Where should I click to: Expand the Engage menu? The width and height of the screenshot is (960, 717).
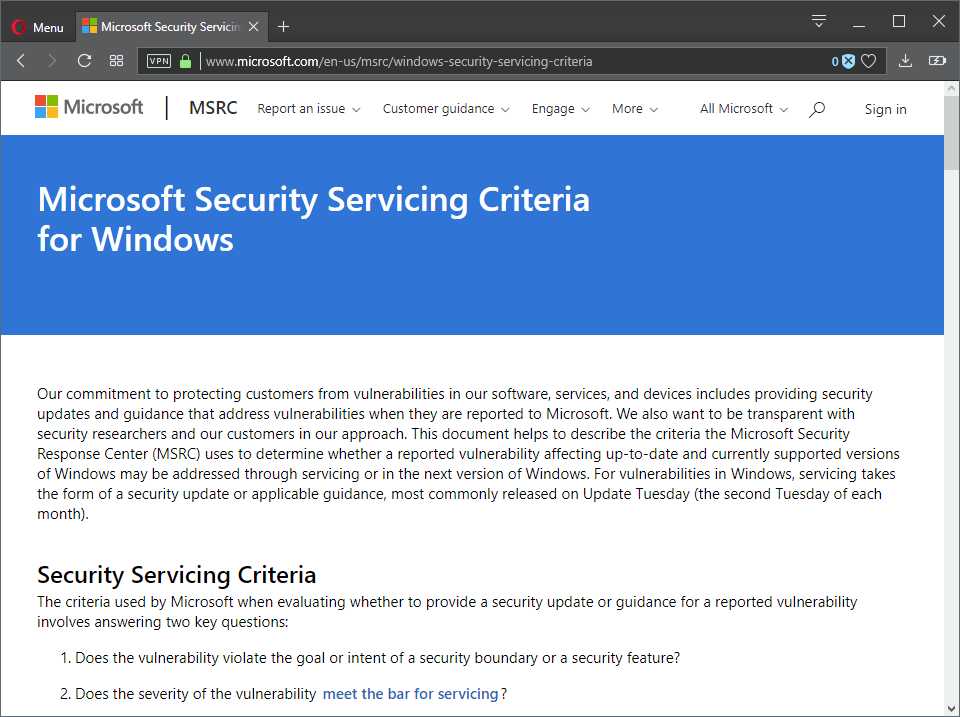click(x=560, y=108)
